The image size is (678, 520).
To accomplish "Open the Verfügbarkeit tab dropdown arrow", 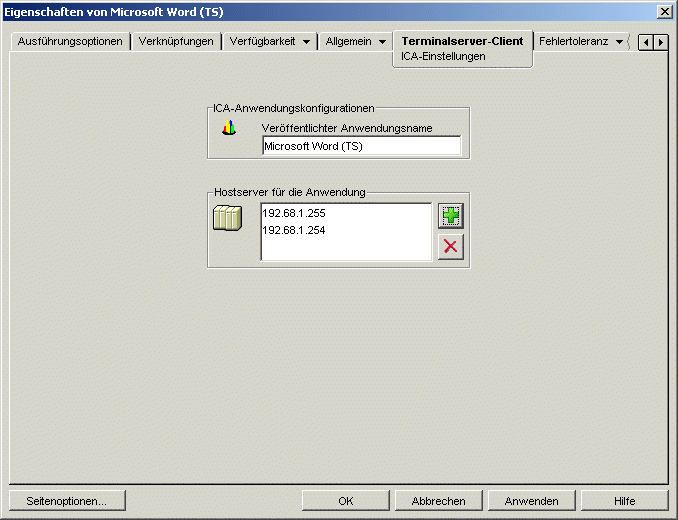I will point(306,42).
